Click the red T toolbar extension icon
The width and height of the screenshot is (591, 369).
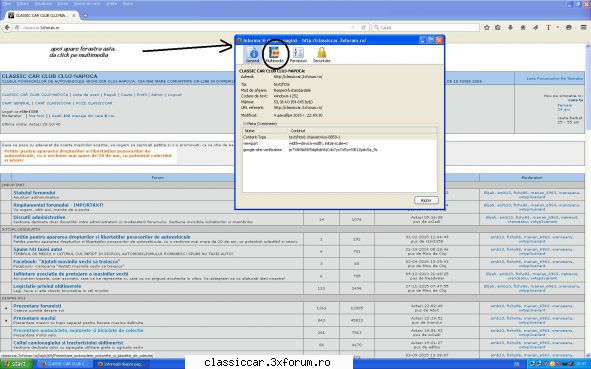[x=548, y=28]
